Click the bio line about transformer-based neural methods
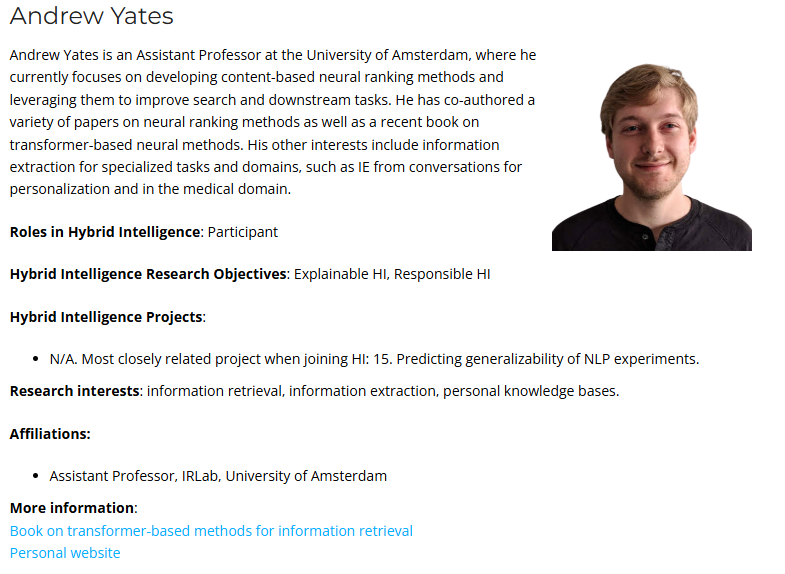Image resolution: width=785 pixels, height=574 pixels. (254, 145)
